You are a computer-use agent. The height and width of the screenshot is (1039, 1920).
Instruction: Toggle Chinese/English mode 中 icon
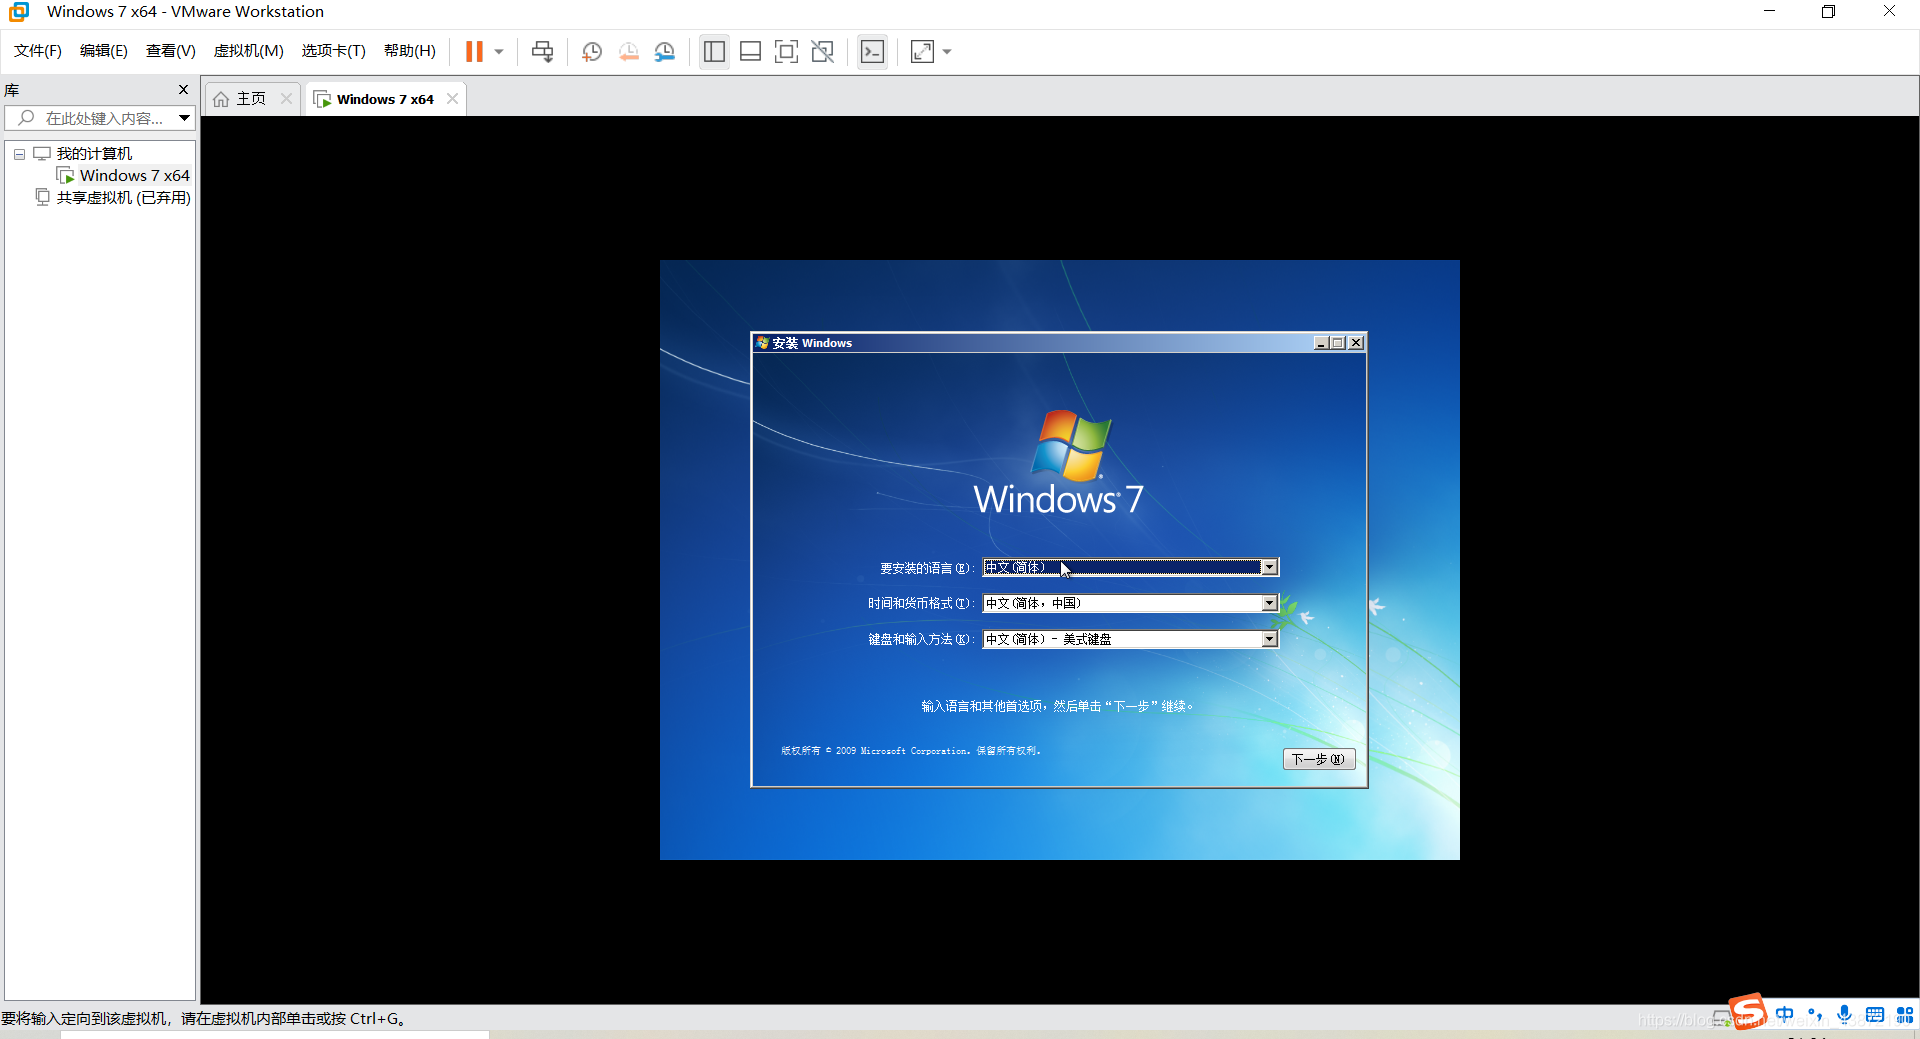pos(1785,1014)
